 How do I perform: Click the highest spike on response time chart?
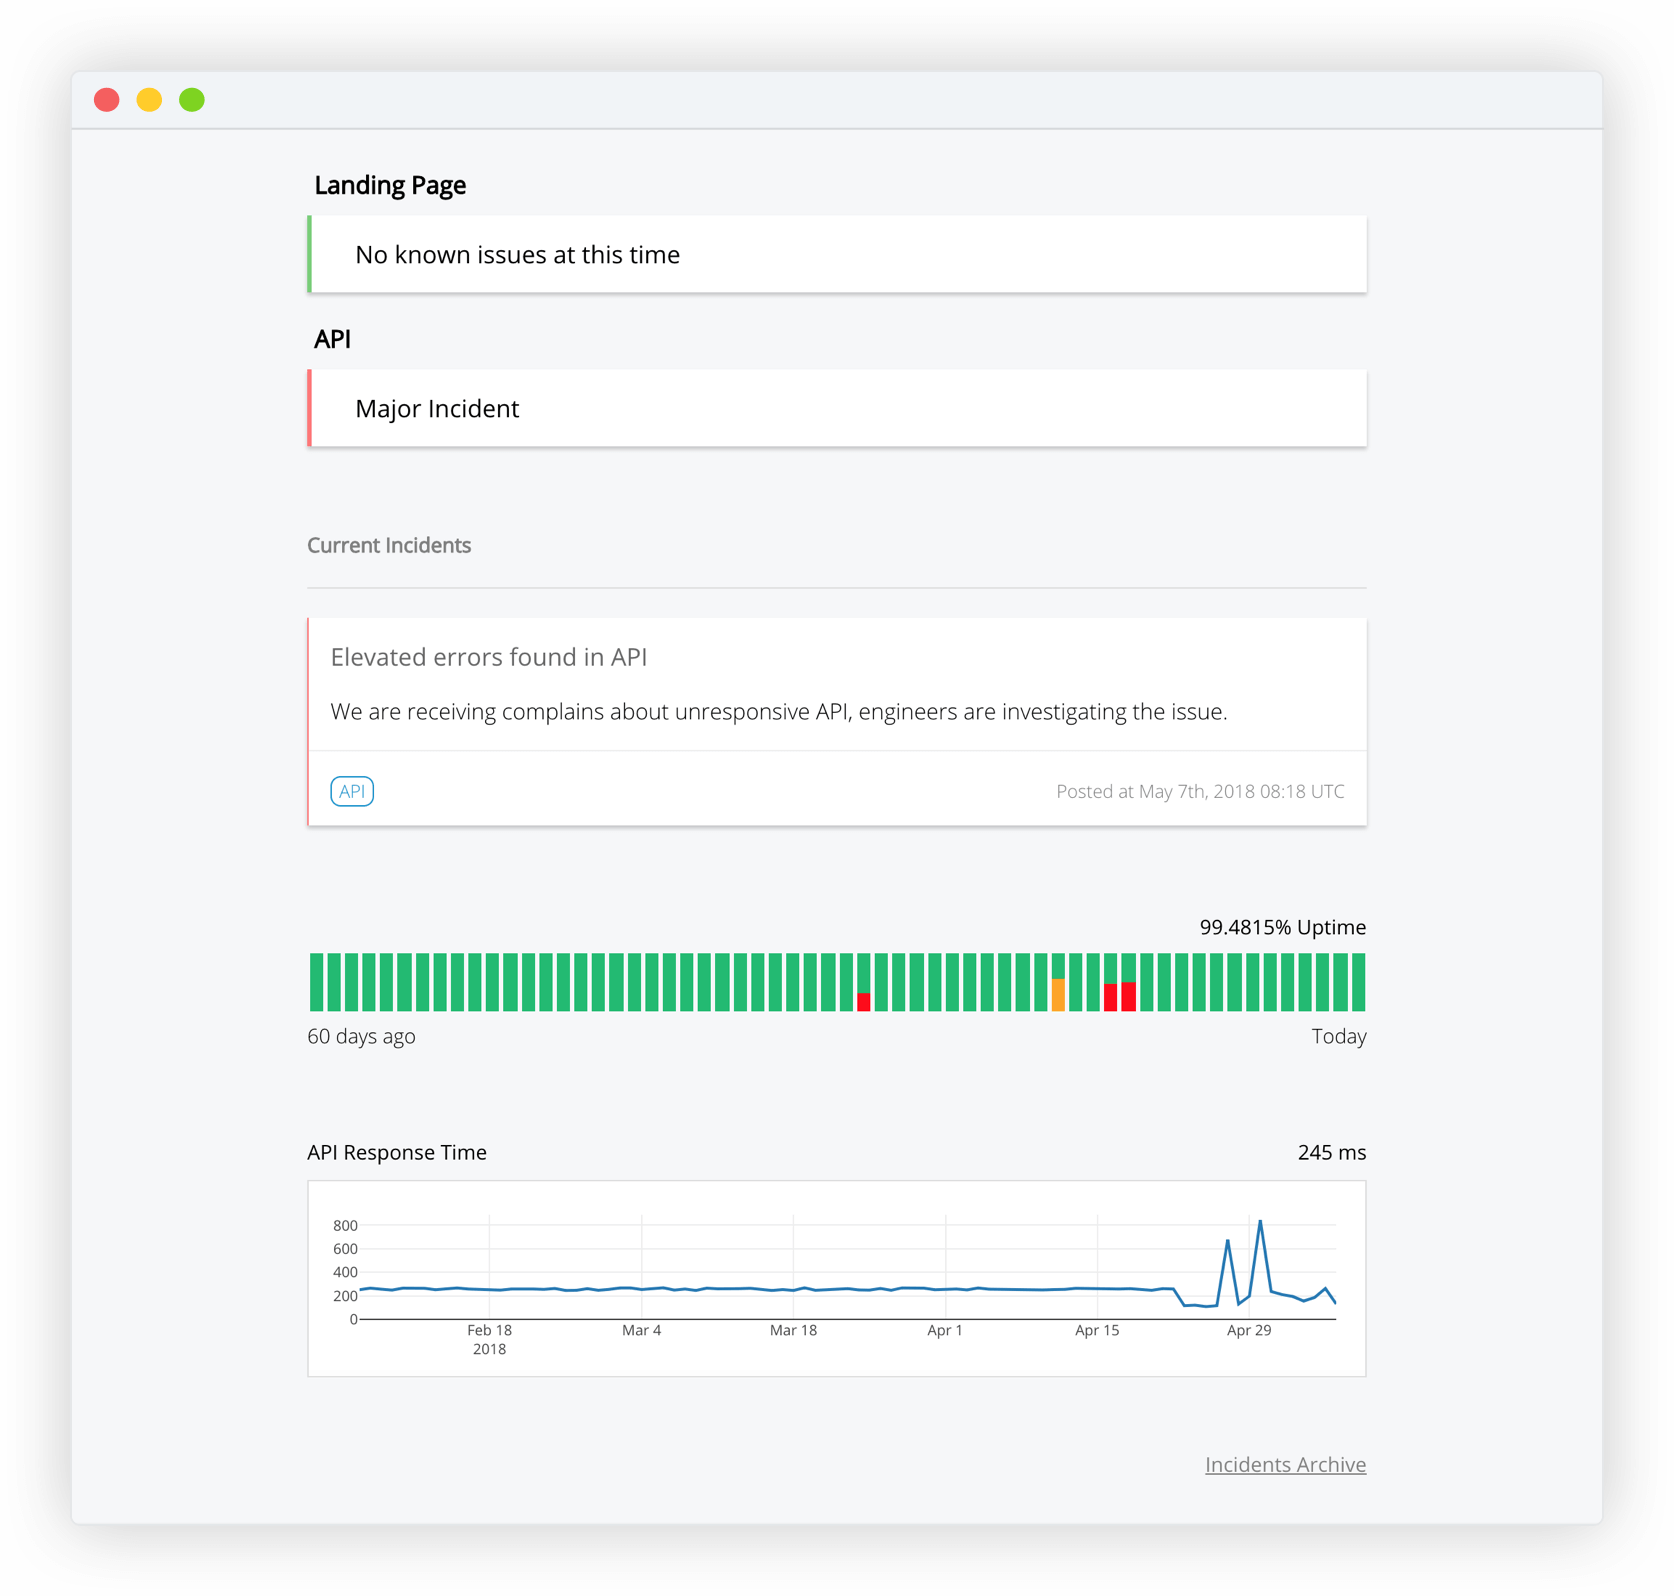[x=1261, y=1222]
